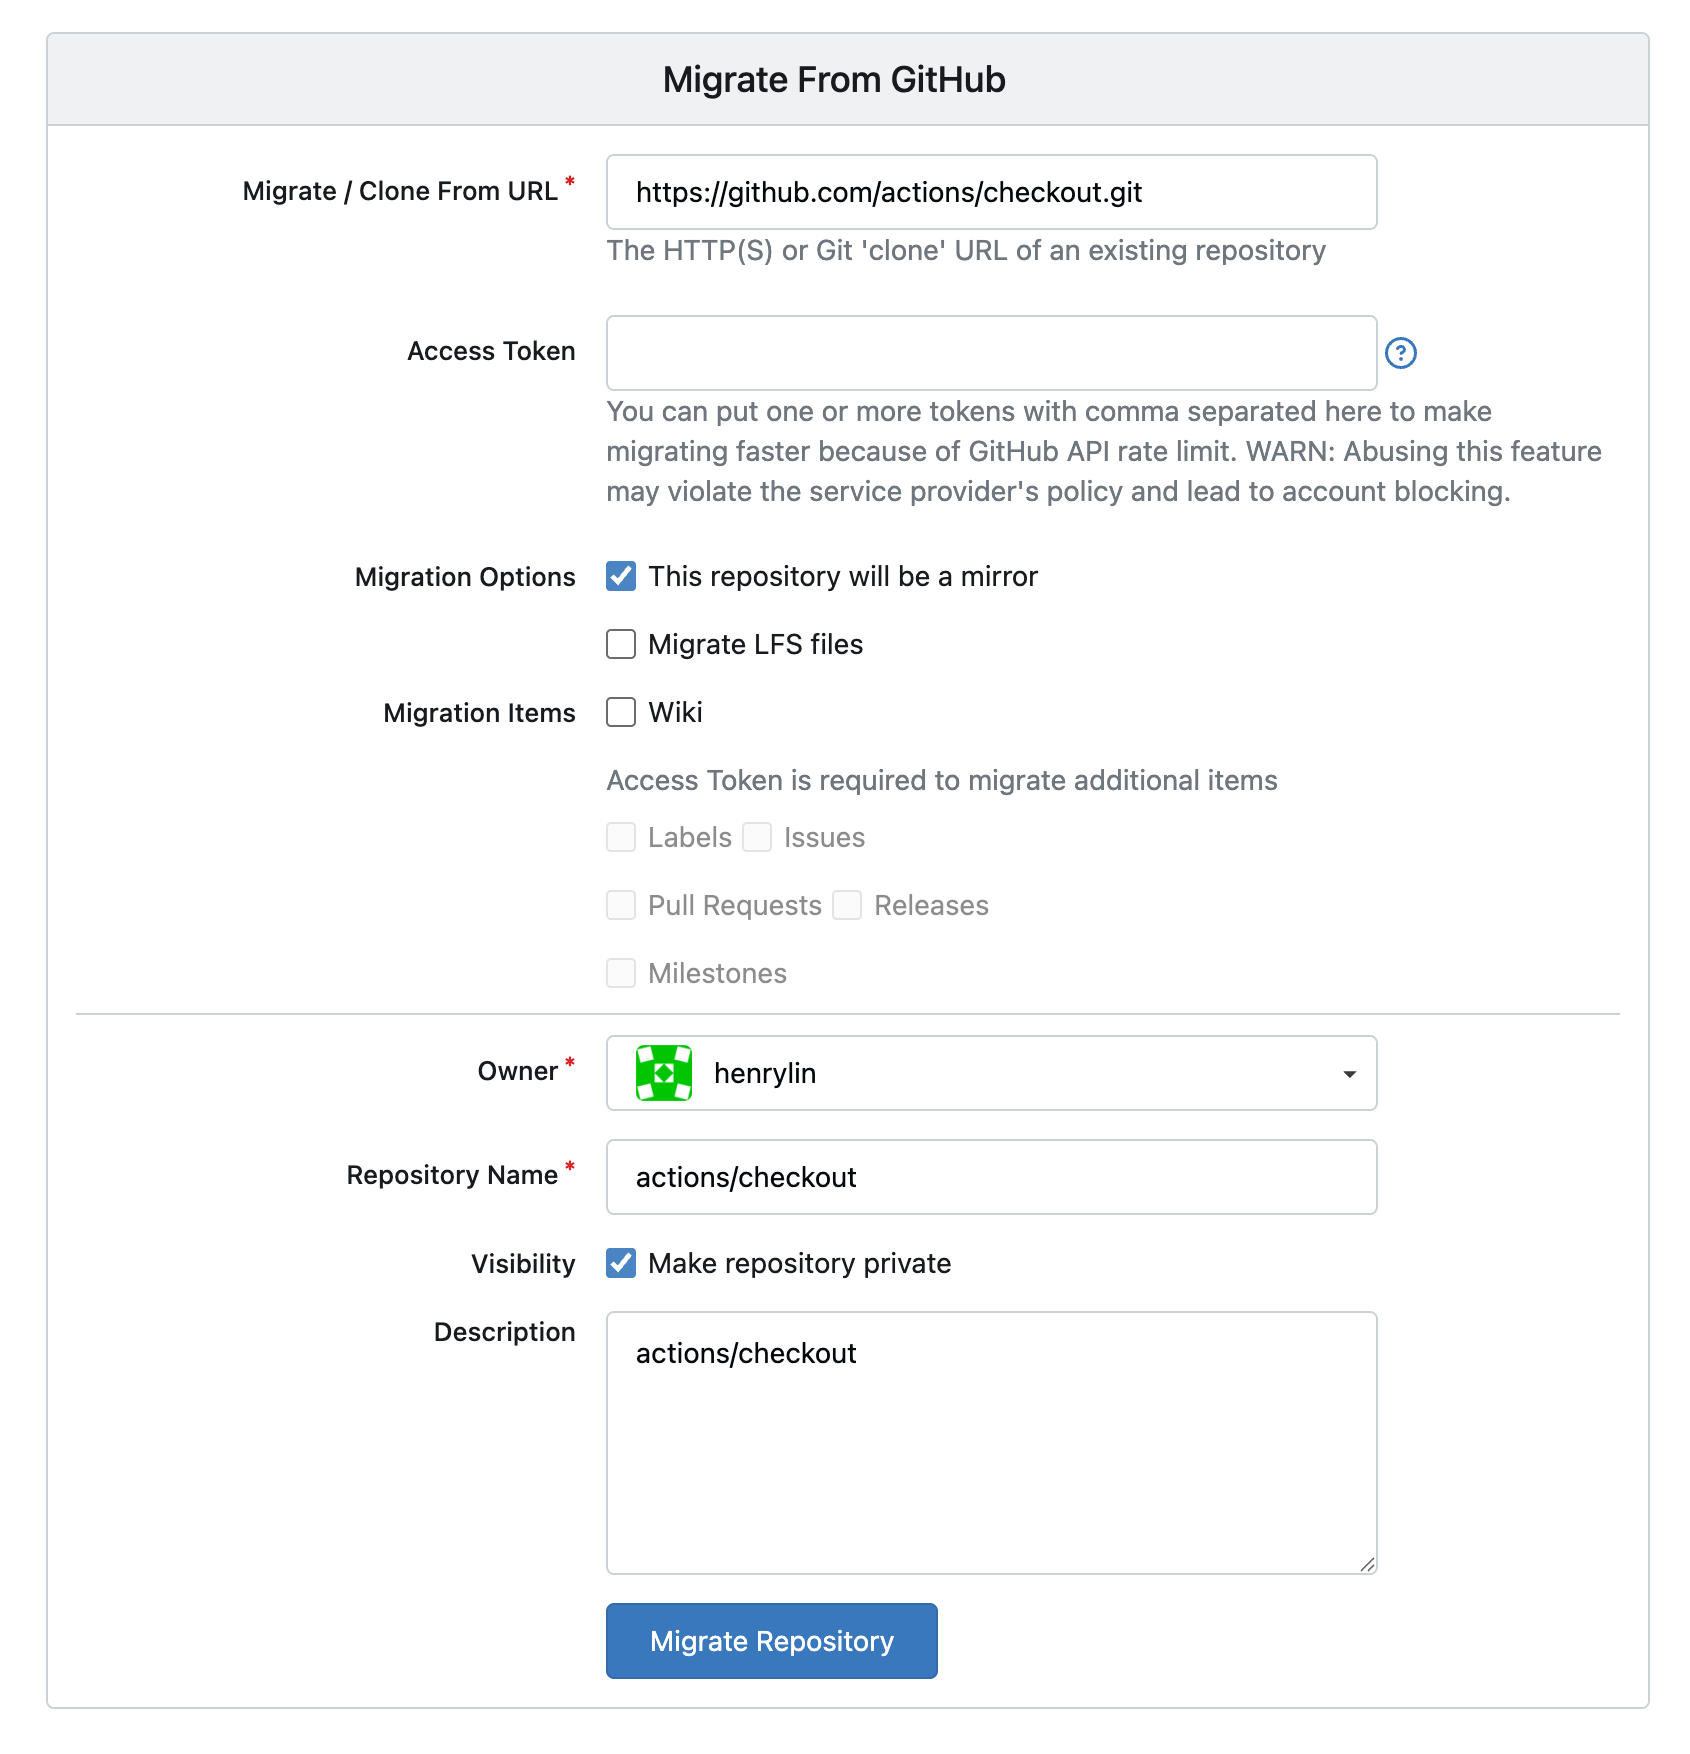Viewport: 1690px width, 1754px height.
Task: Grab the Description textarea resize handle
Action: pyautogui.click(x=1367, y=1564)
